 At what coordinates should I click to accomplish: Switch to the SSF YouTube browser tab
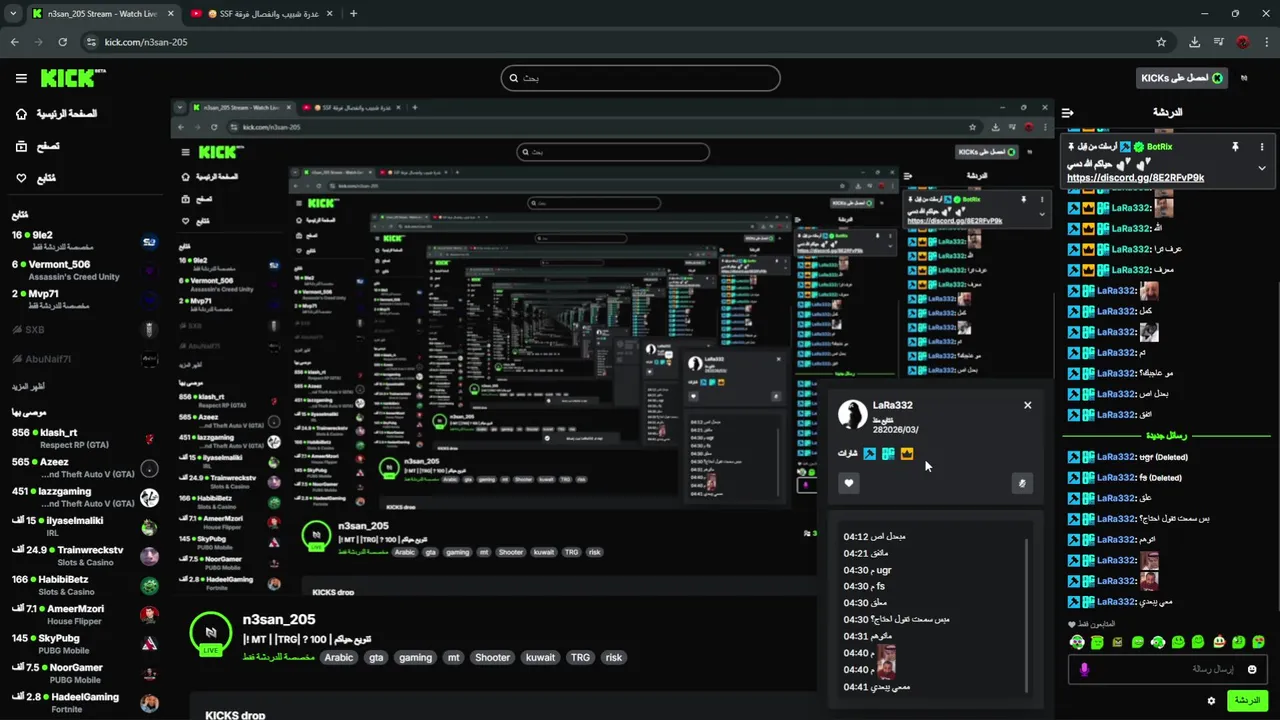[x=263, y=14]
